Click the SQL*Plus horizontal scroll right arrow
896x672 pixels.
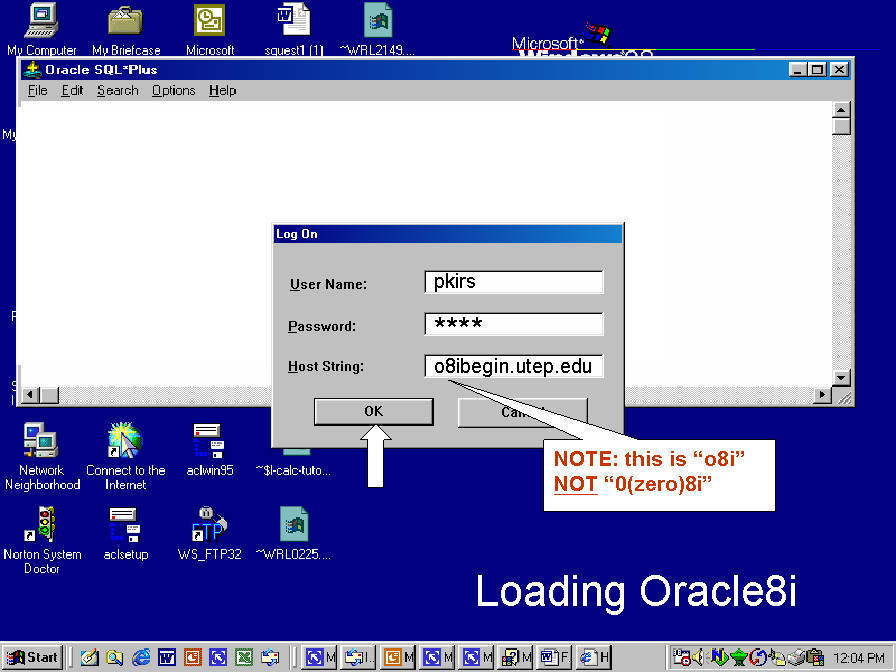point(822,395)
